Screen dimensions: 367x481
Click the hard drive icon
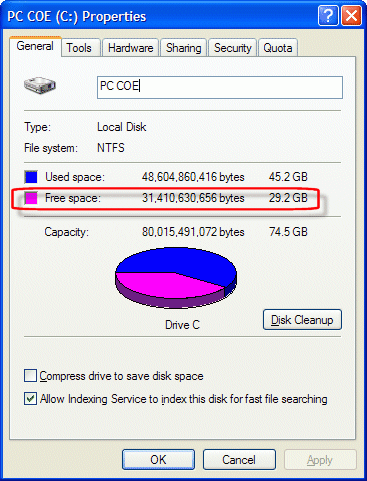40,85
